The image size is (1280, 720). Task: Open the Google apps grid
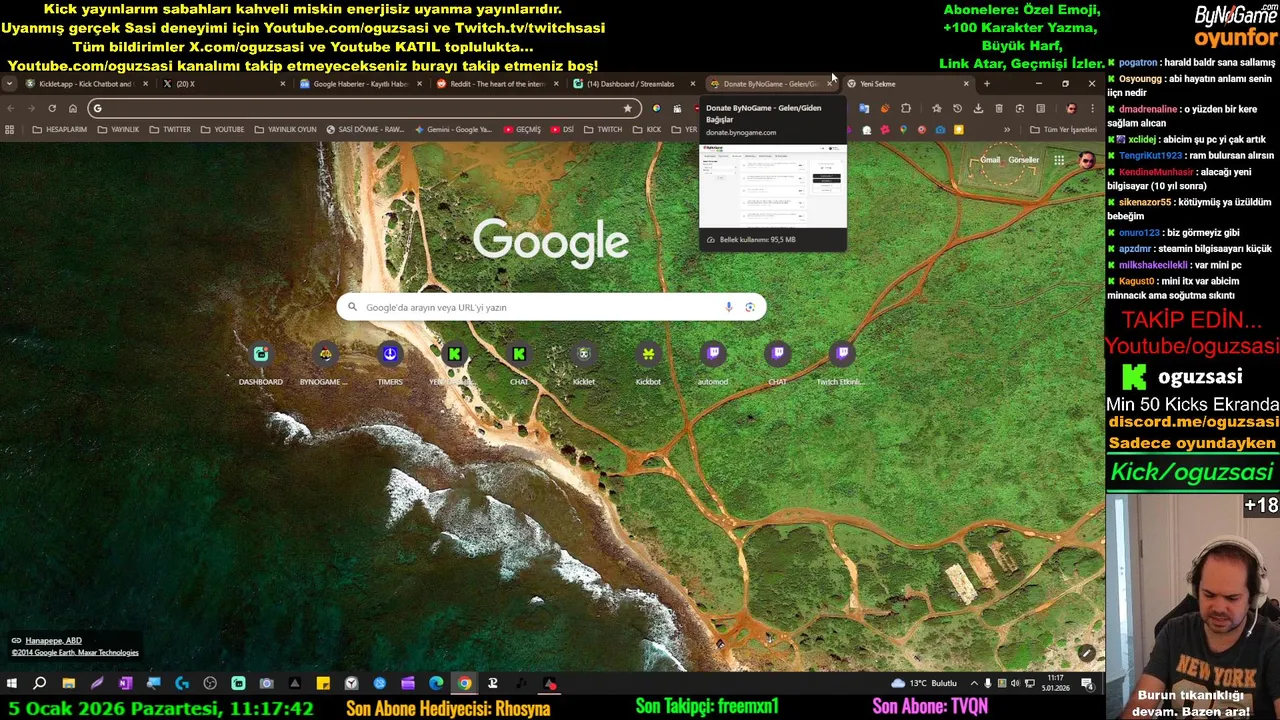[x=1059, y=160]
